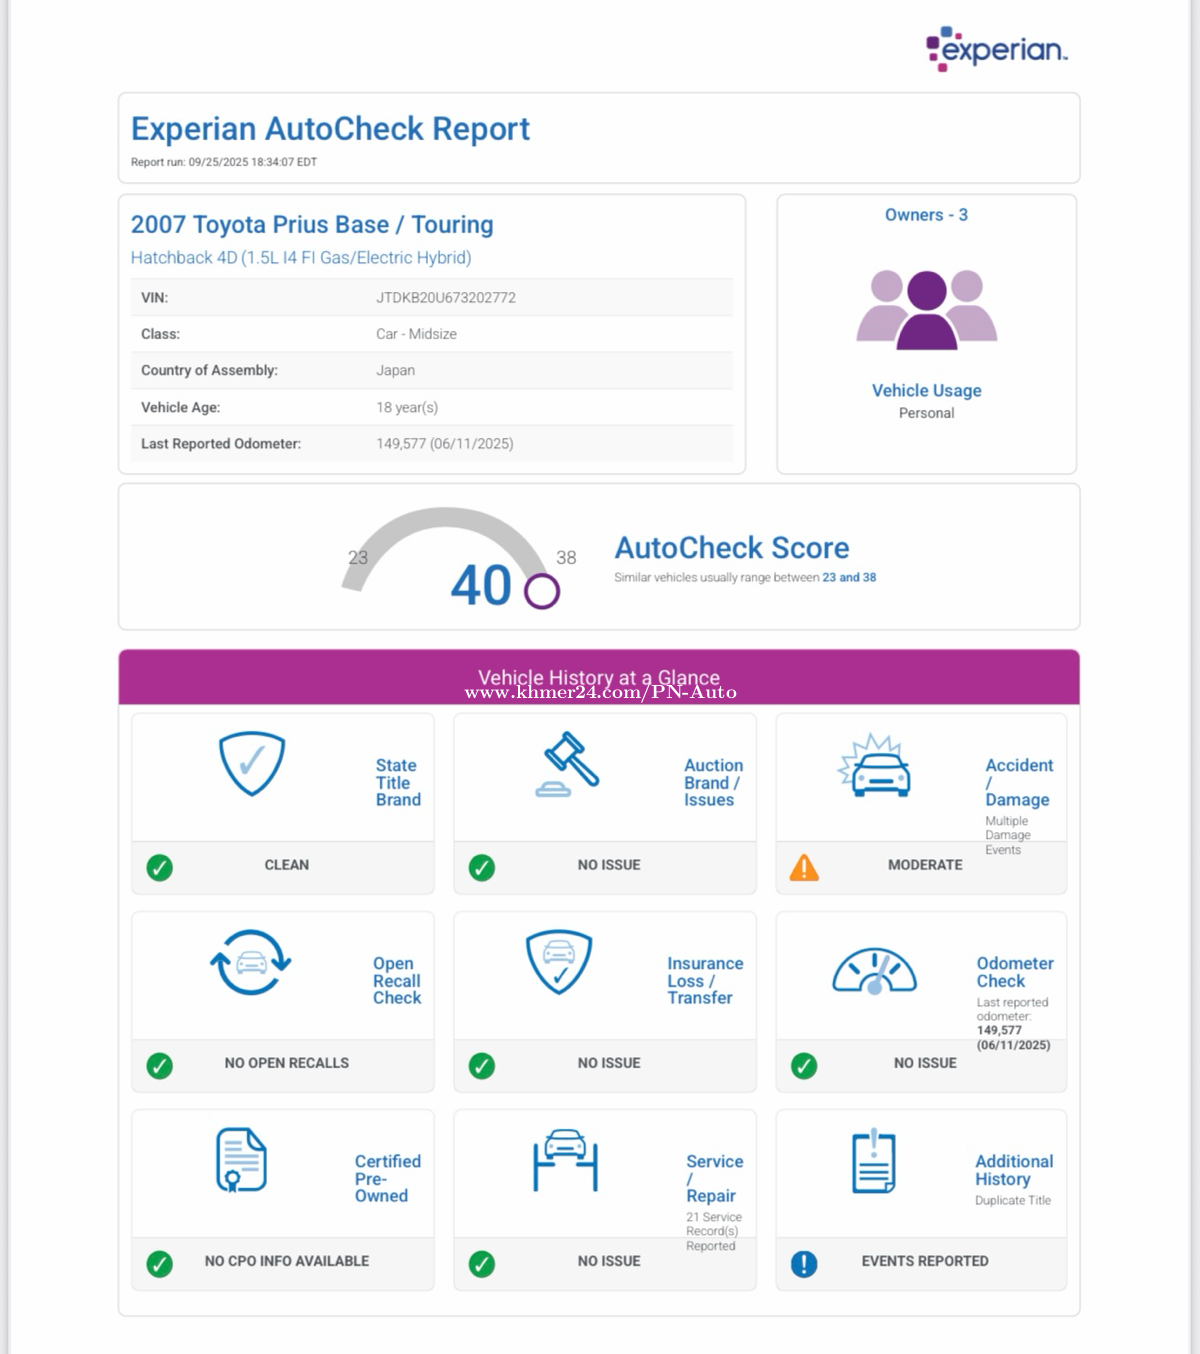Viewport: 1200px width, 1354px height.
Task: Open the Accident / Damage link
Action: [1018, 782]
